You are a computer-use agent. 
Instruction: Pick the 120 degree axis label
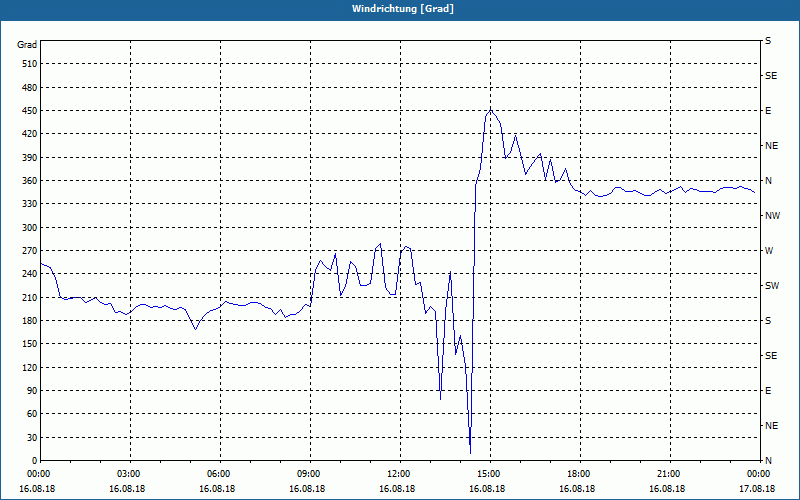point(30,367)
